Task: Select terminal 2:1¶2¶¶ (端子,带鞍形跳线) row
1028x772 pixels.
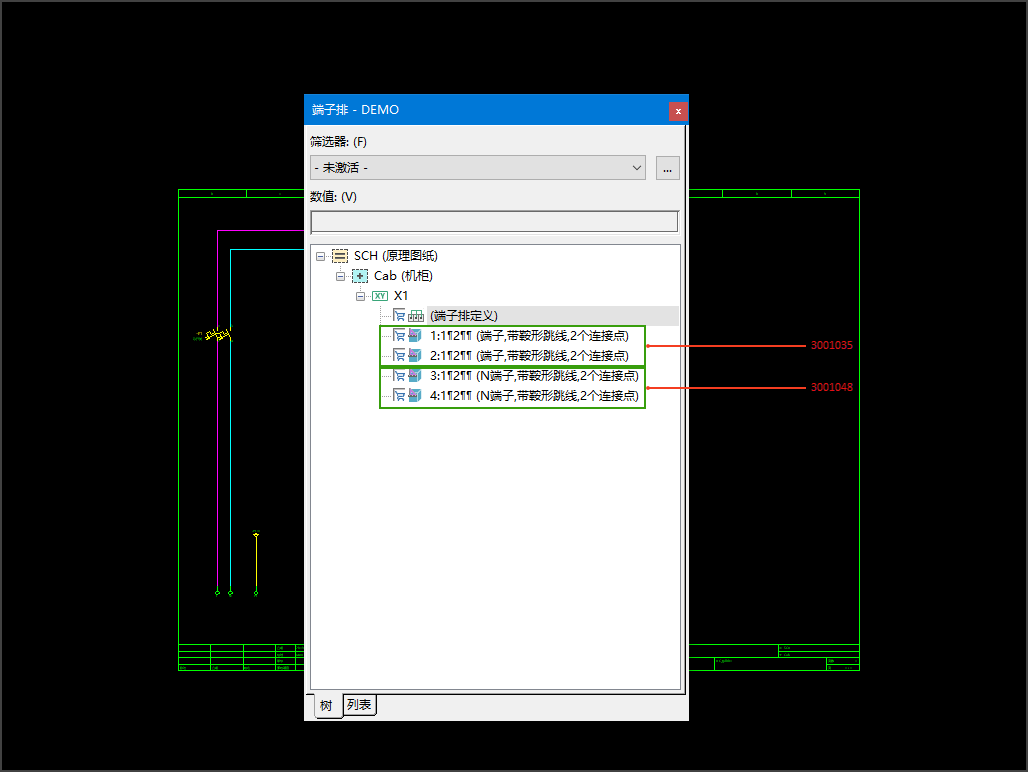Action: (x=529, y=356)
